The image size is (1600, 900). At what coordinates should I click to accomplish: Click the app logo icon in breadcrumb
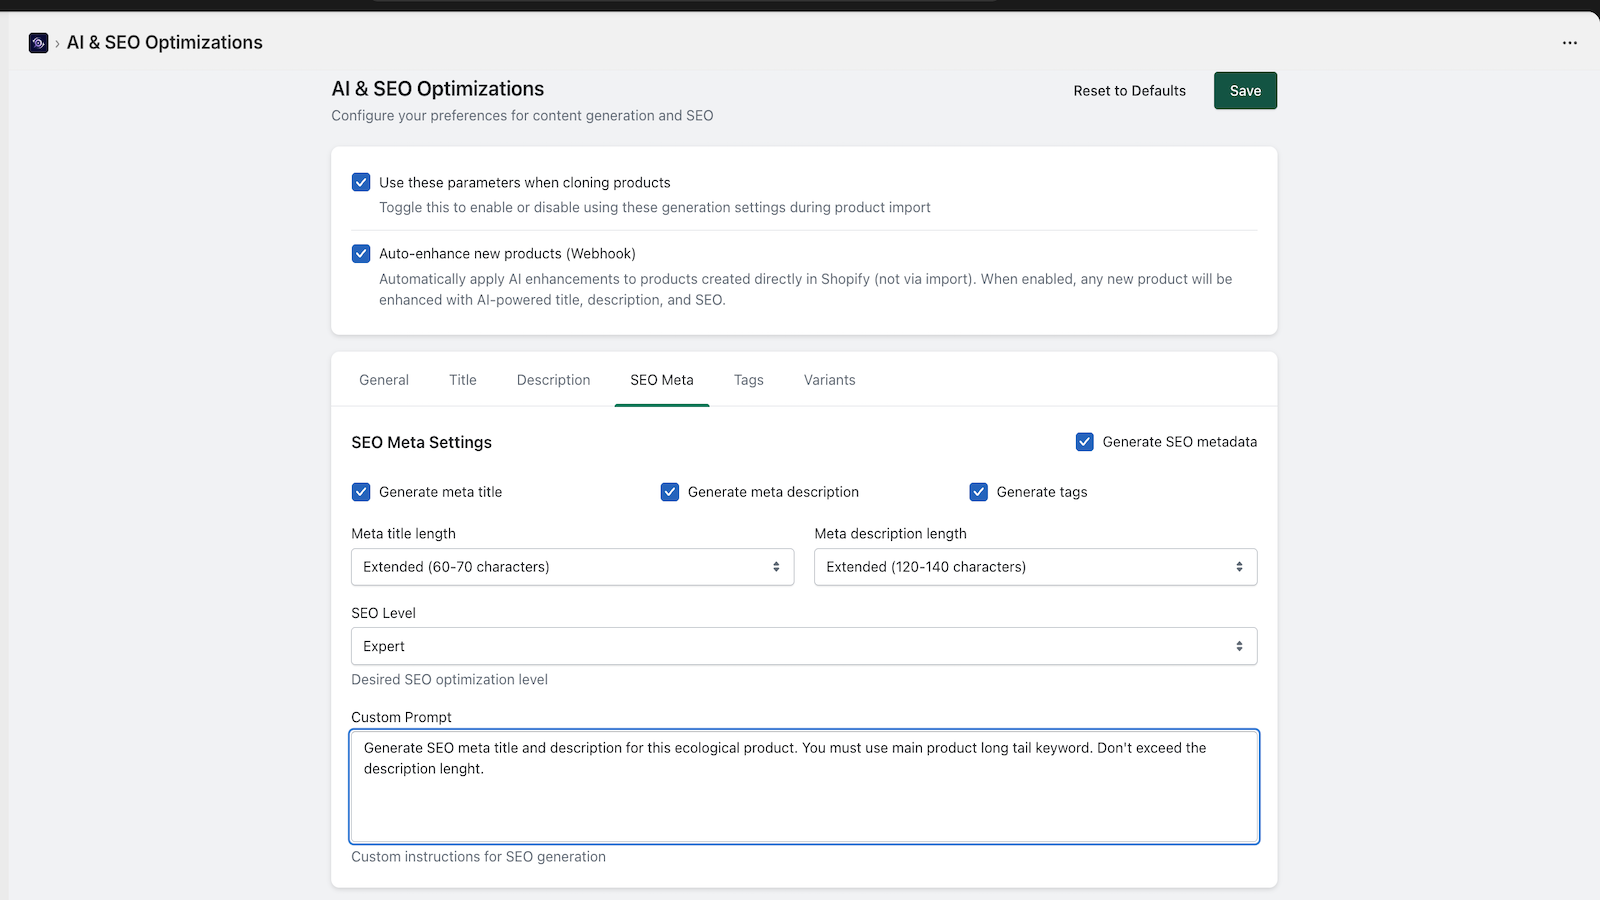pyautogui.click(x=38, y=42)
